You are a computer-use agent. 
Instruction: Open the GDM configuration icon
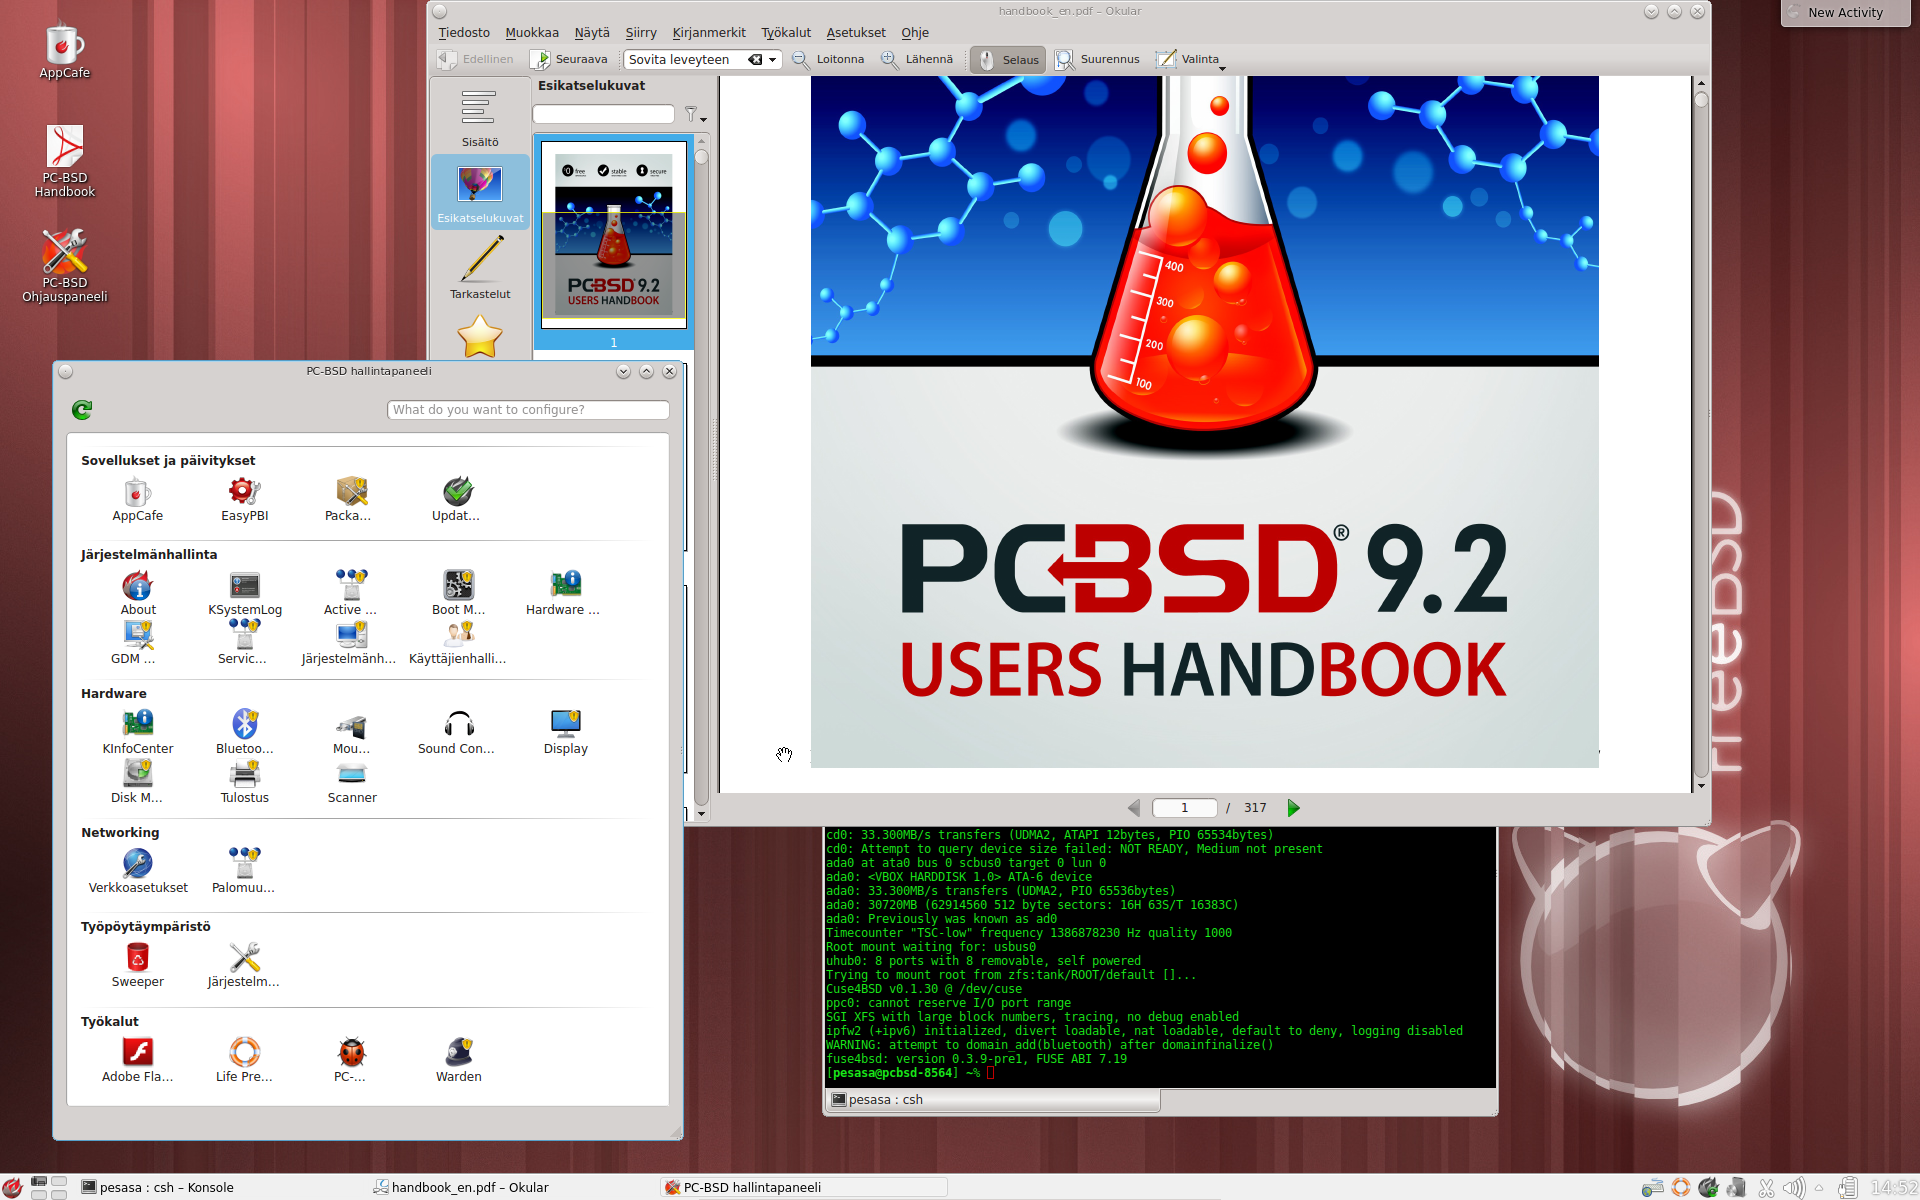[x=138, y=642]
